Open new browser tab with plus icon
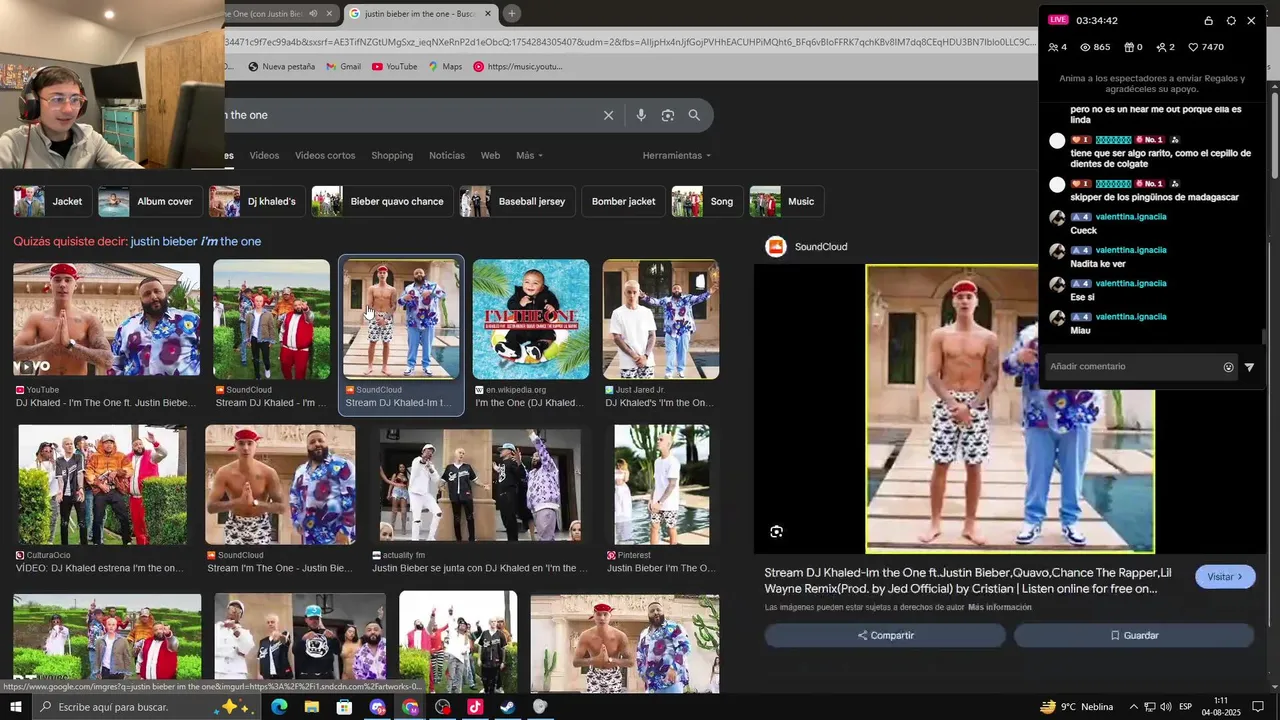Viewport: 1280px width, 720px height. point(511,13)
